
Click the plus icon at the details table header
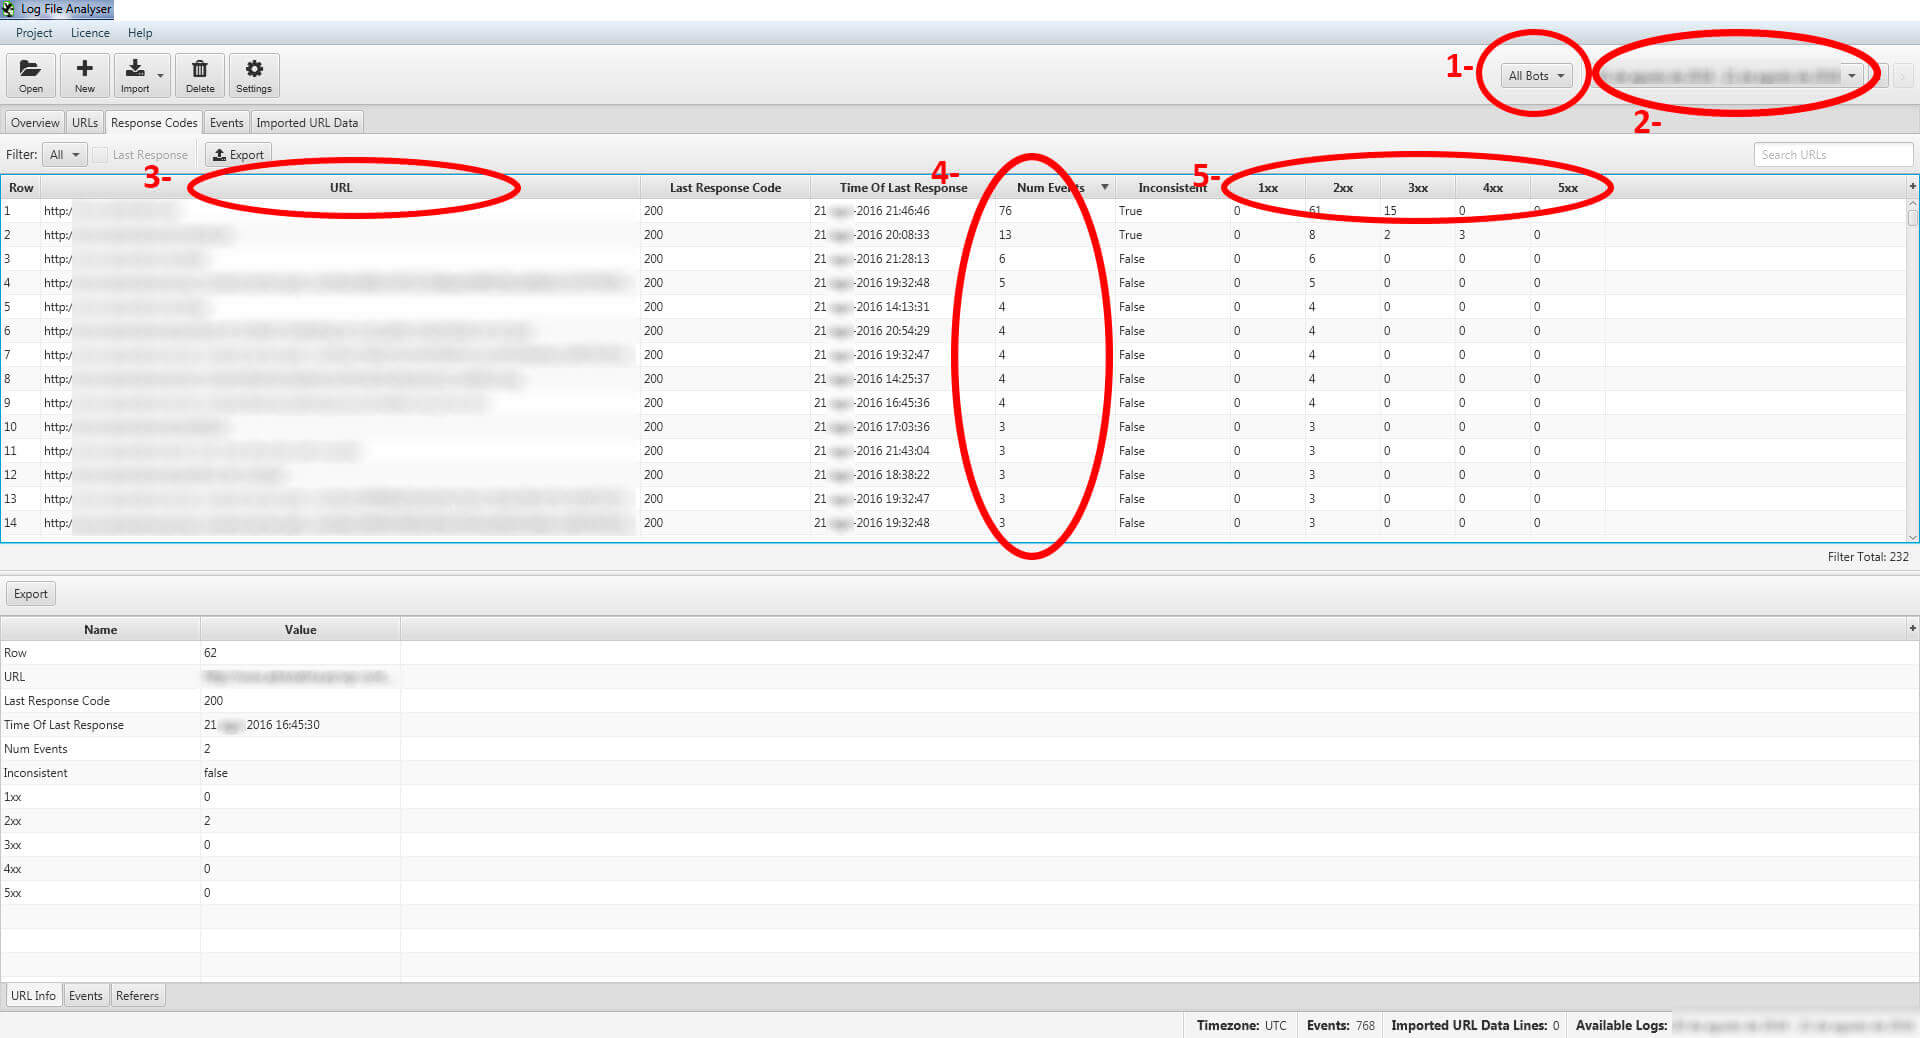(x=1912, y=628)
